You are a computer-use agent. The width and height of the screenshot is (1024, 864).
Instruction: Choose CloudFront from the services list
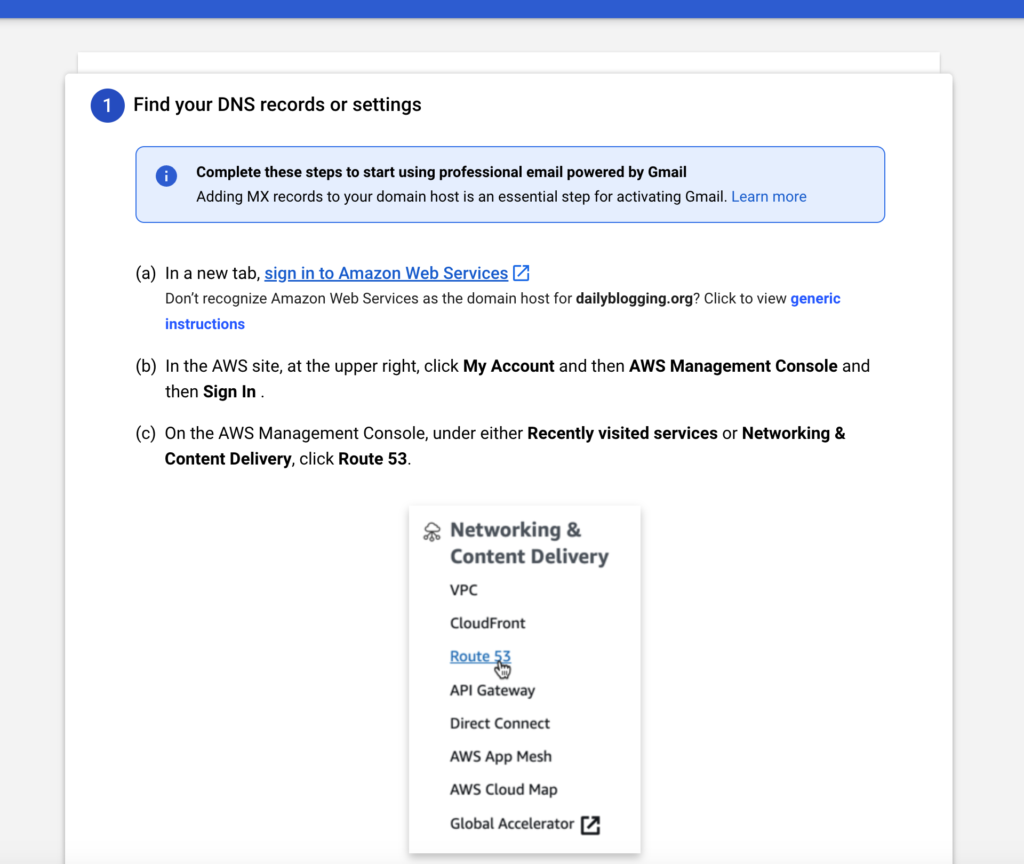487,623
